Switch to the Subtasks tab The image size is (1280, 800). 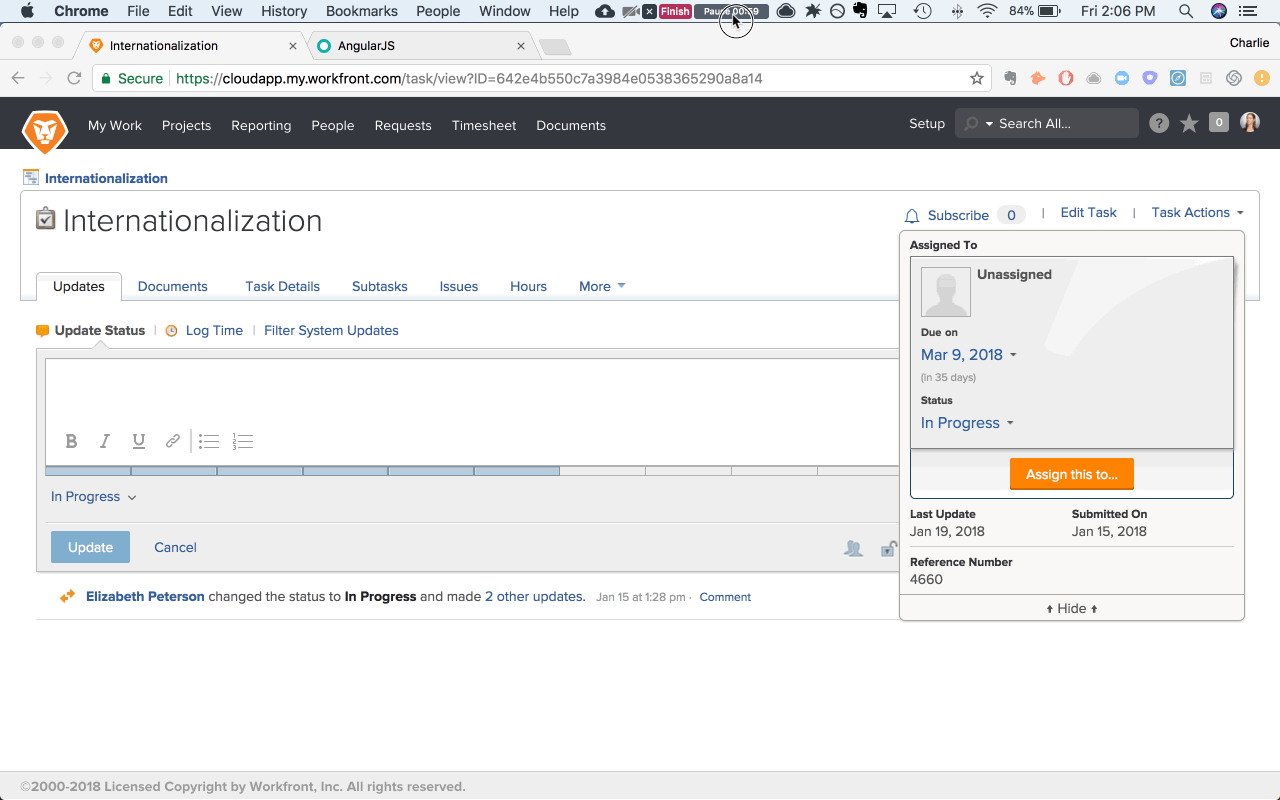point(380,286)
